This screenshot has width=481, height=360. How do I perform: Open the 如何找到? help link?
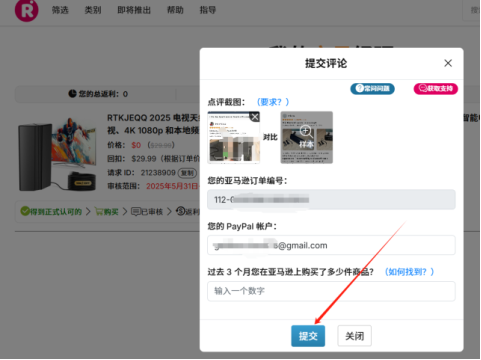pos(409,272)
